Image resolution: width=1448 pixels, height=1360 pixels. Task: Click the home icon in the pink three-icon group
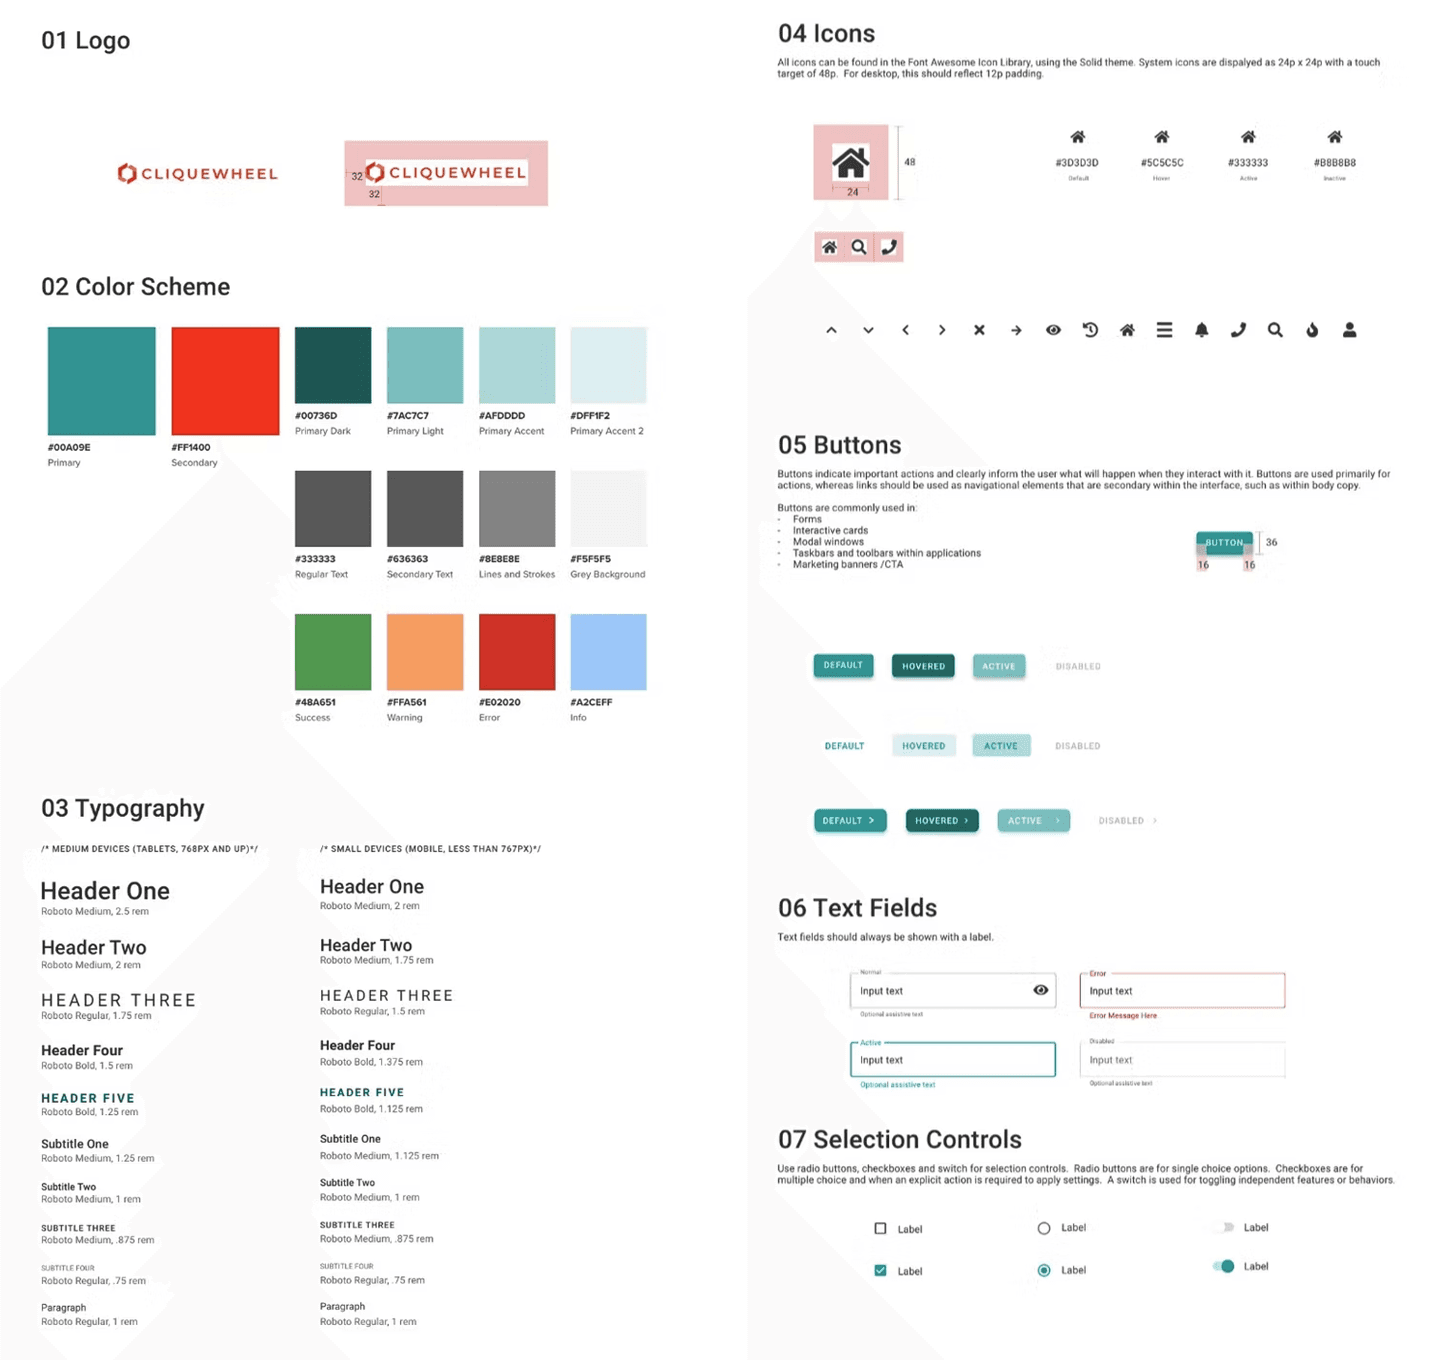coord(829,247)
